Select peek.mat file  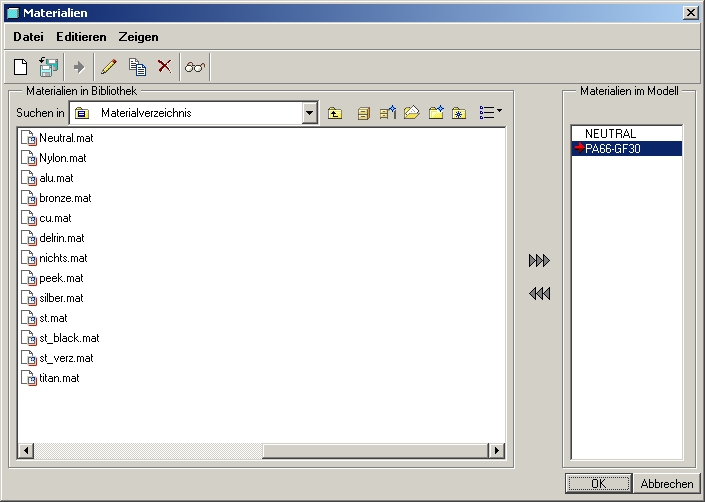(52, 278)
